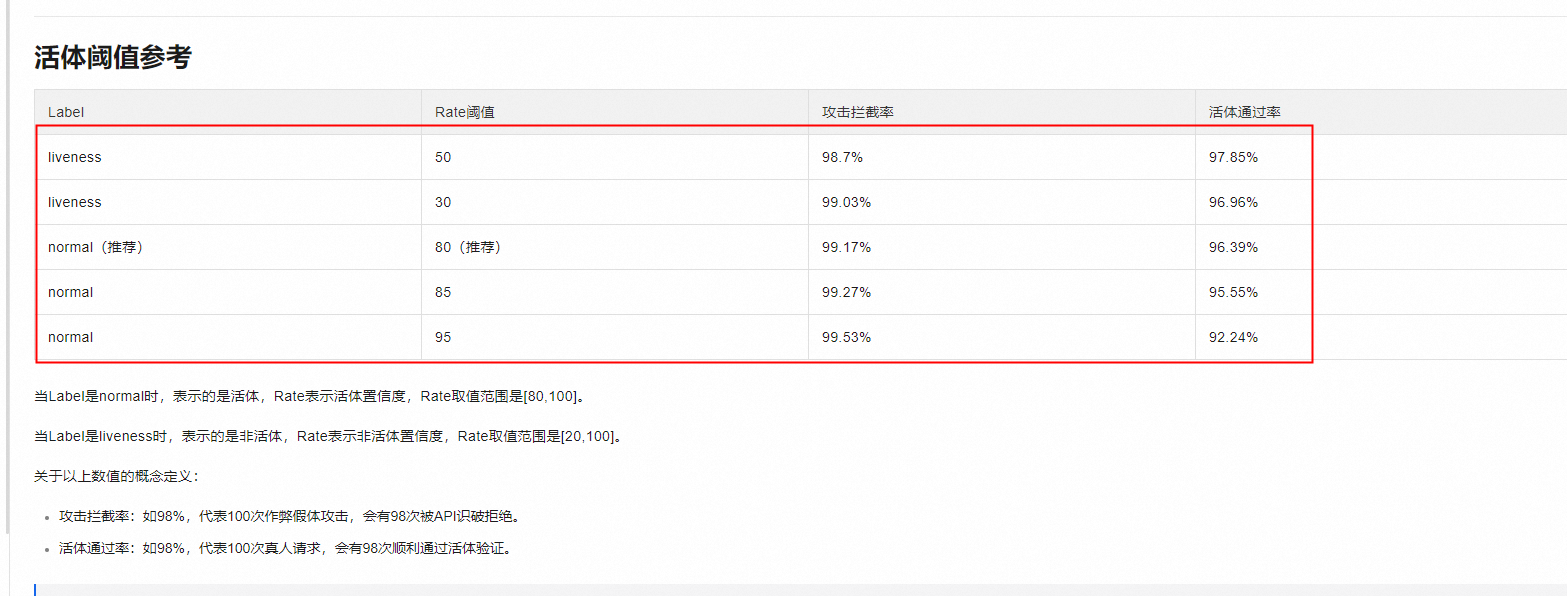Viewport: 1567px width, 596px height.
Task: Click the Rate threshold cell showing 85
Action: pos(443,292)
